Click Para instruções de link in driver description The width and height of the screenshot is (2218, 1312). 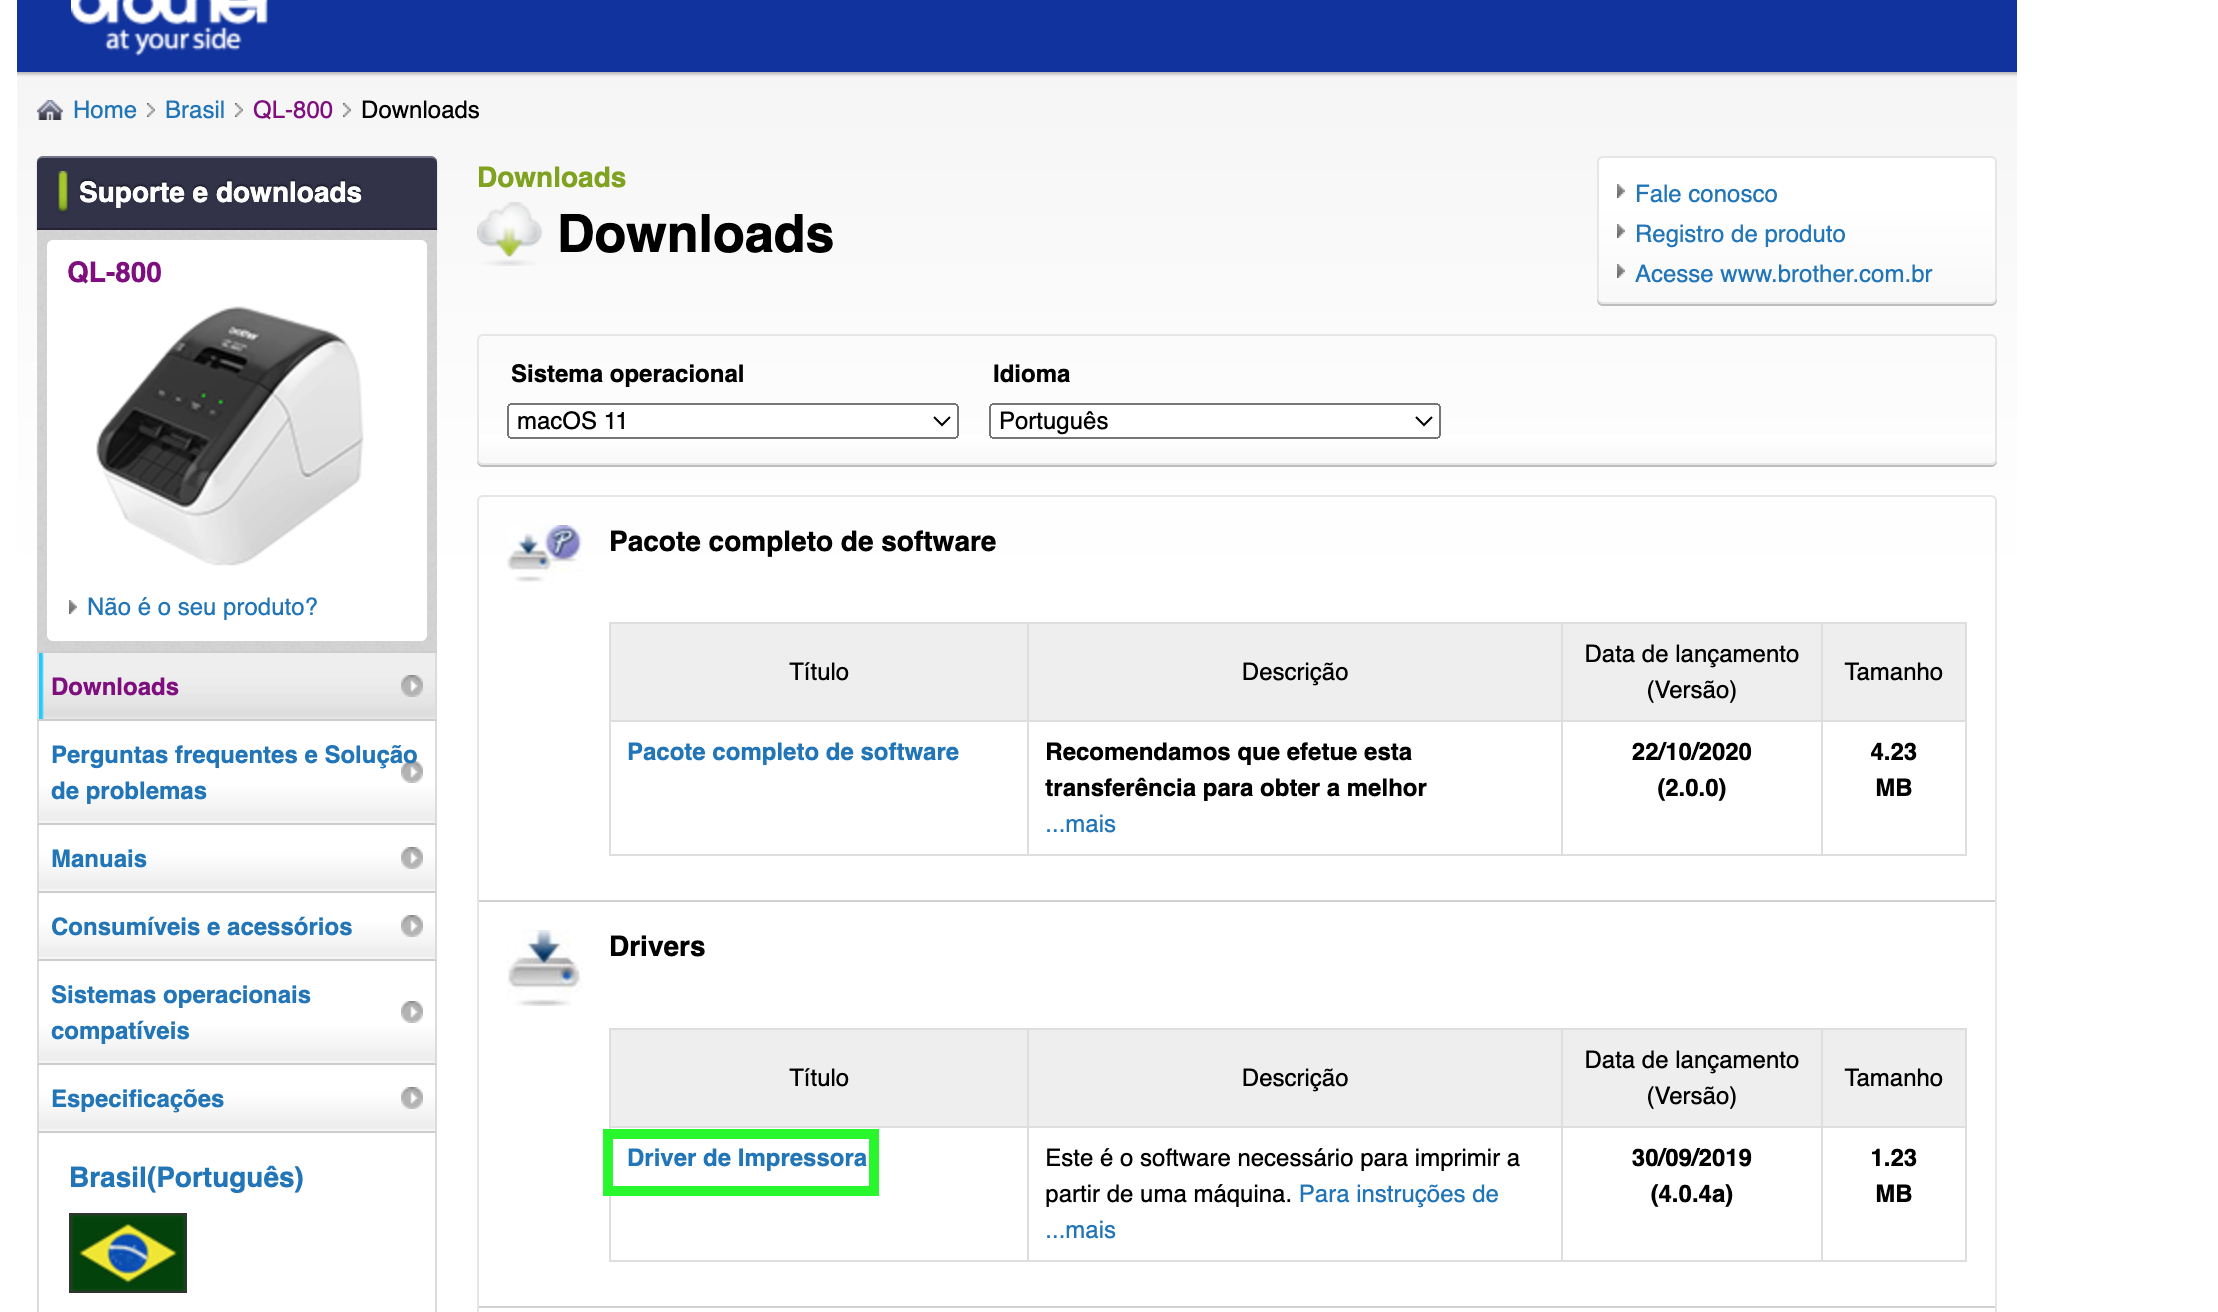[1398, 1194]
